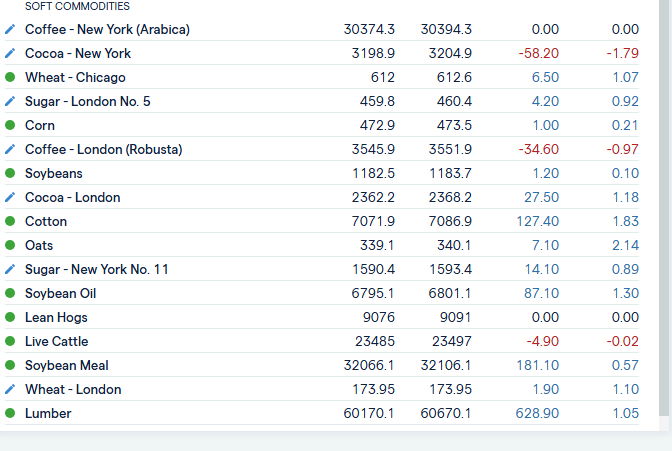Click Cocoa New York sell price 3198.9
The image size is (672, 451).
tap(373, 53)
